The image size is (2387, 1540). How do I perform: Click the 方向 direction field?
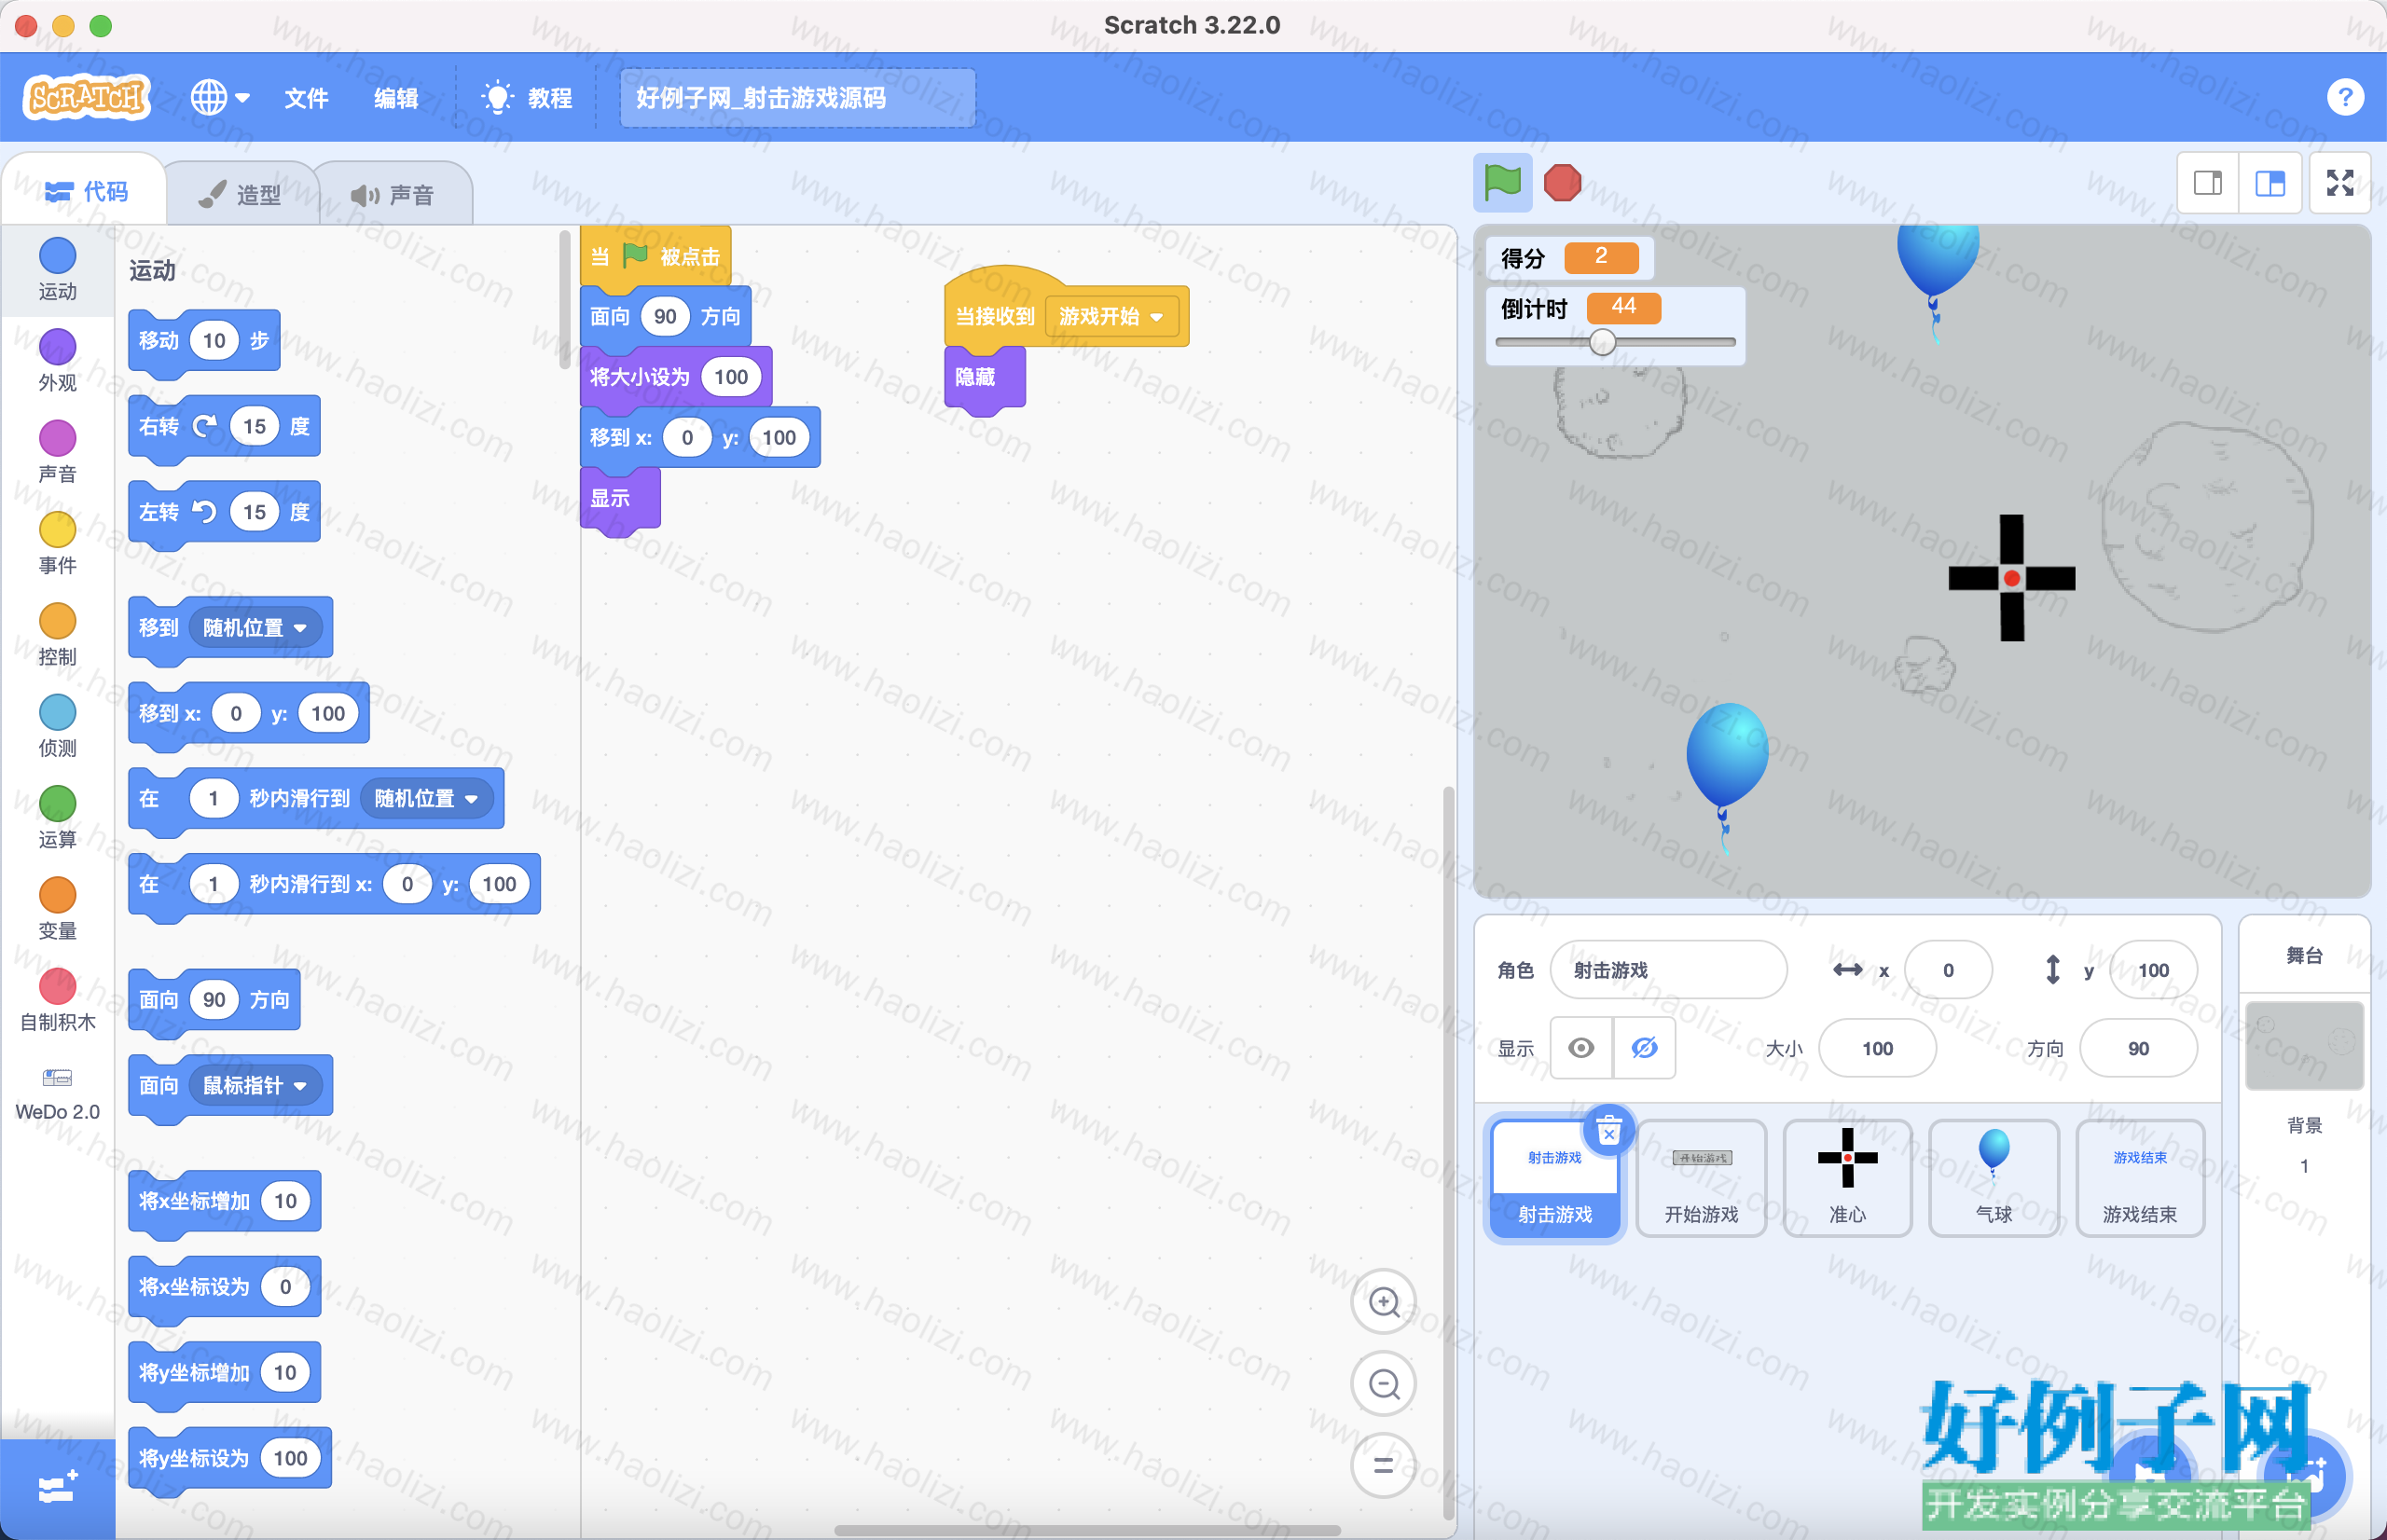[x=2138, y=1048]
